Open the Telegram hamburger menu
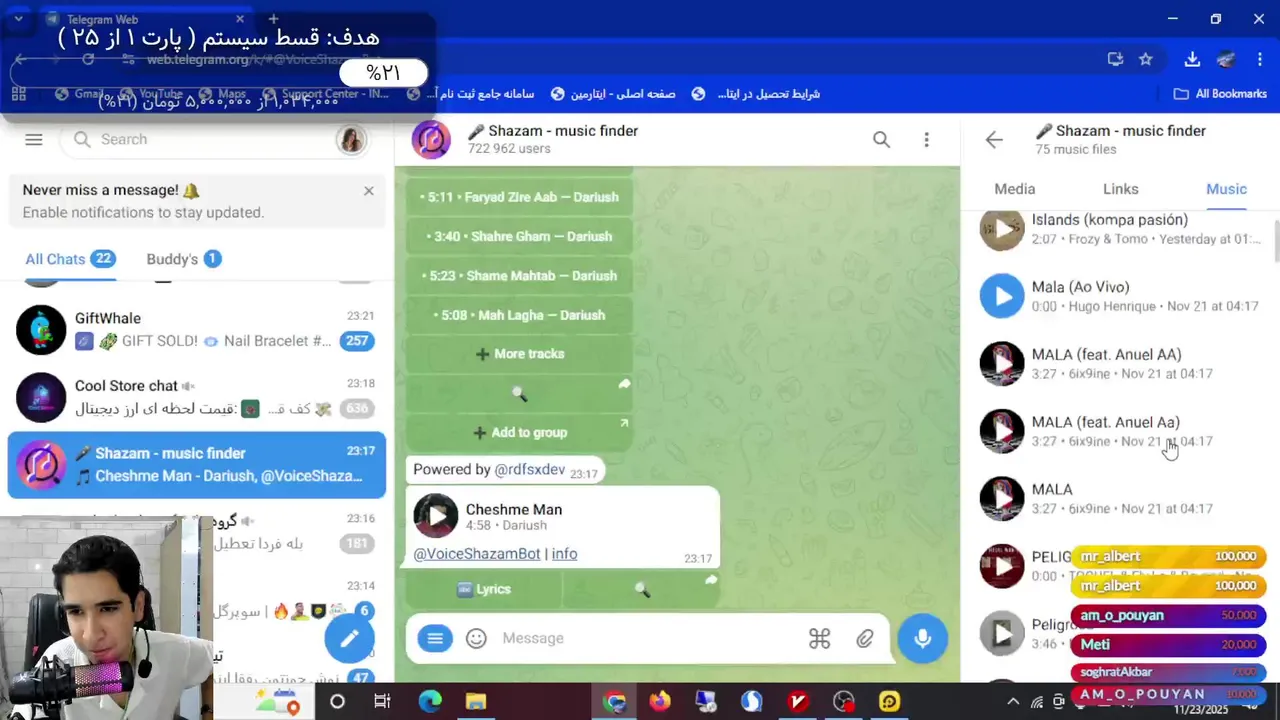The image size is (1280, 720). click(x=34, y=140)
